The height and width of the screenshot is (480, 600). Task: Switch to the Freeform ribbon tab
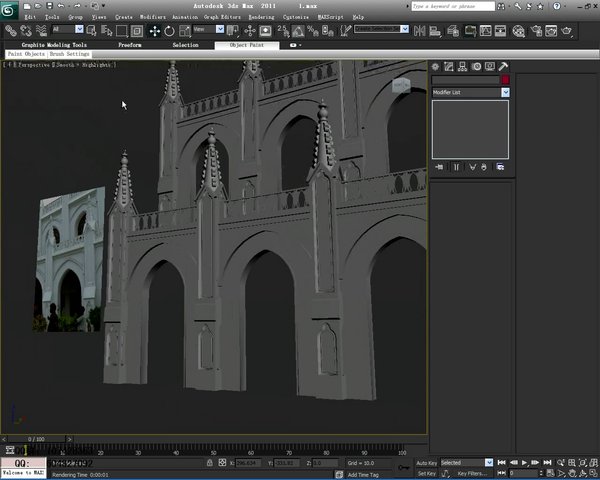[x=130, y=45]
